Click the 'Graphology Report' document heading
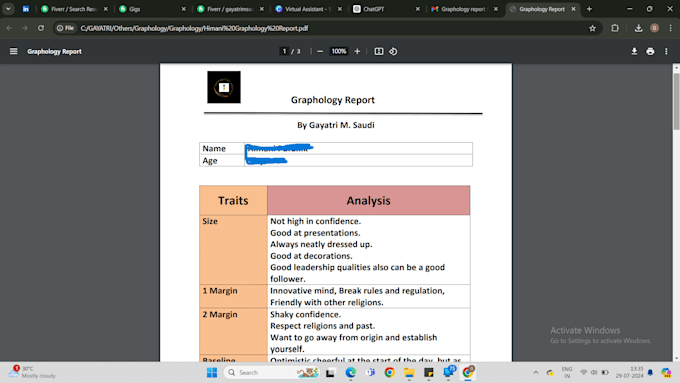 pos(333,100)
